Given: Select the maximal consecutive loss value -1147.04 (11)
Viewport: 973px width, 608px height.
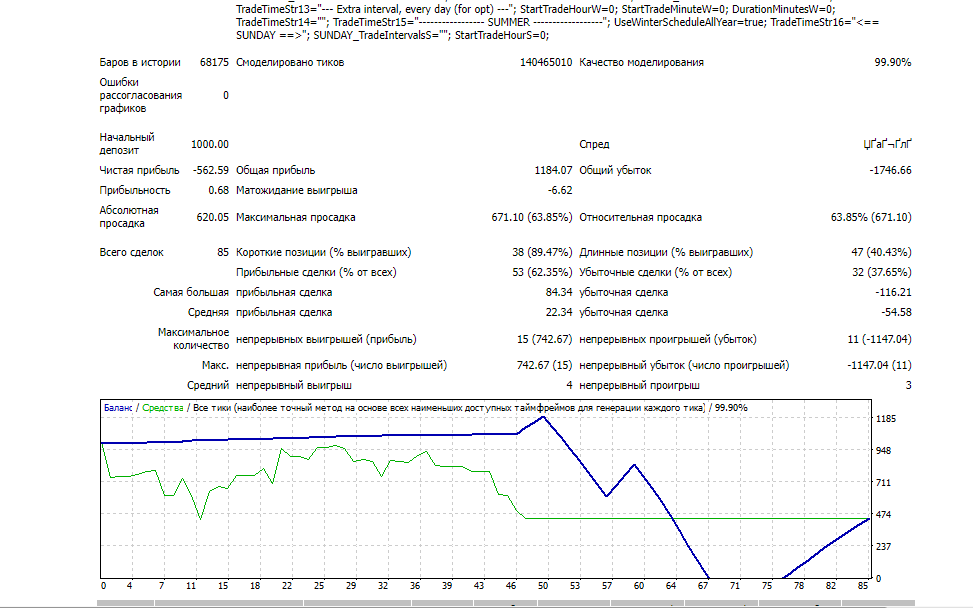Looking at the screenshot, I should 879,365.
